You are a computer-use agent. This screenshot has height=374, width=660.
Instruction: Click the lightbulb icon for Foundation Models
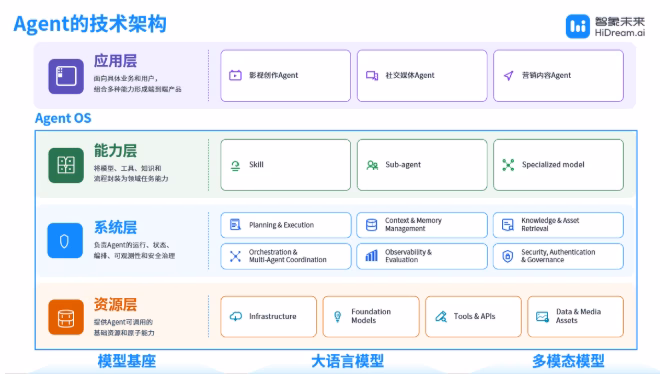(338, 316)
